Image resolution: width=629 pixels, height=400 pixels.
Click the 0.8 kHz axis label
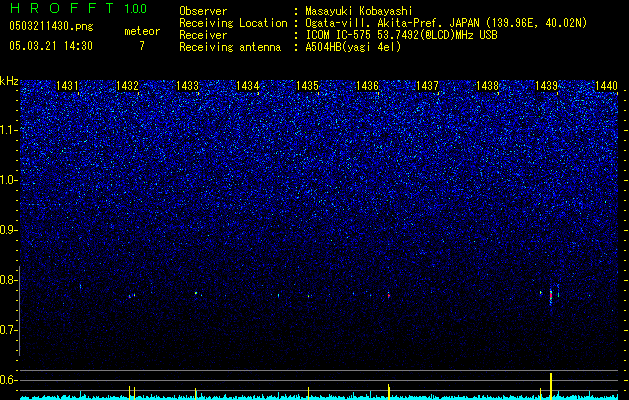pyautogui.click(x=8, y=280)
